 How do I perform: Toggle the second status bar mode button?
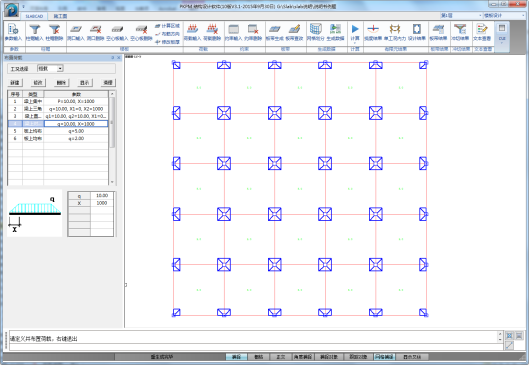258,357
